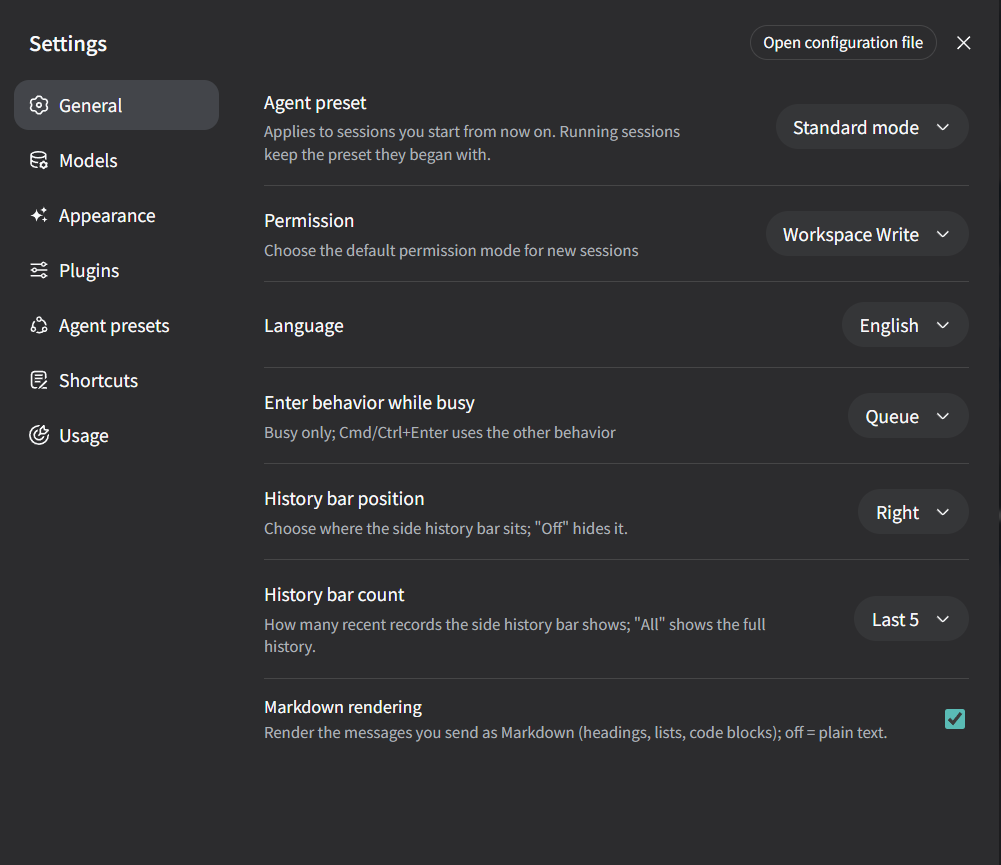The width and height of the screenshot is (1001, 865).
Task: Click the Appearance sparkle icon
Action: pos(39,215)
